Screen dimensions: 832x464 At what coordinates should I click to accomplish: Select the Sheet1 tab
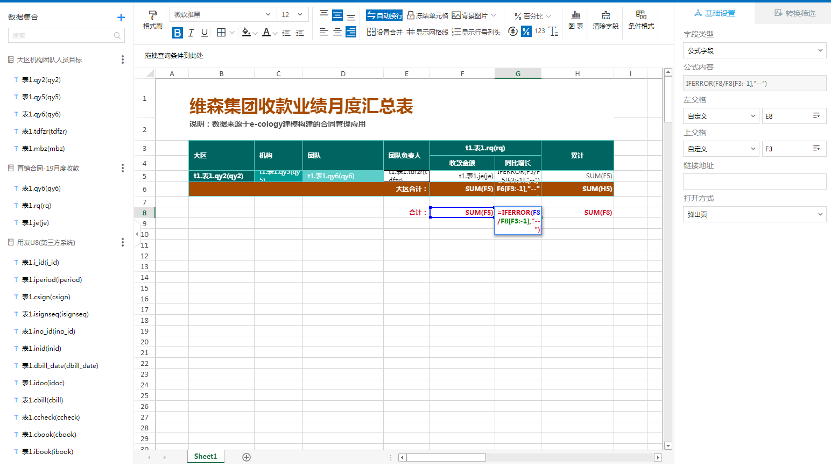(206, 456)
